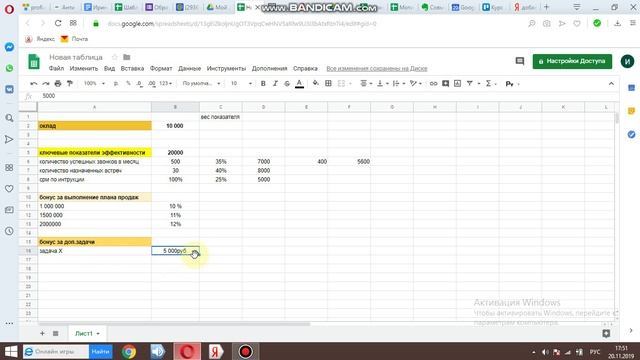Open font size dropdown
This screenshot has width=640, height=360.
241,84
